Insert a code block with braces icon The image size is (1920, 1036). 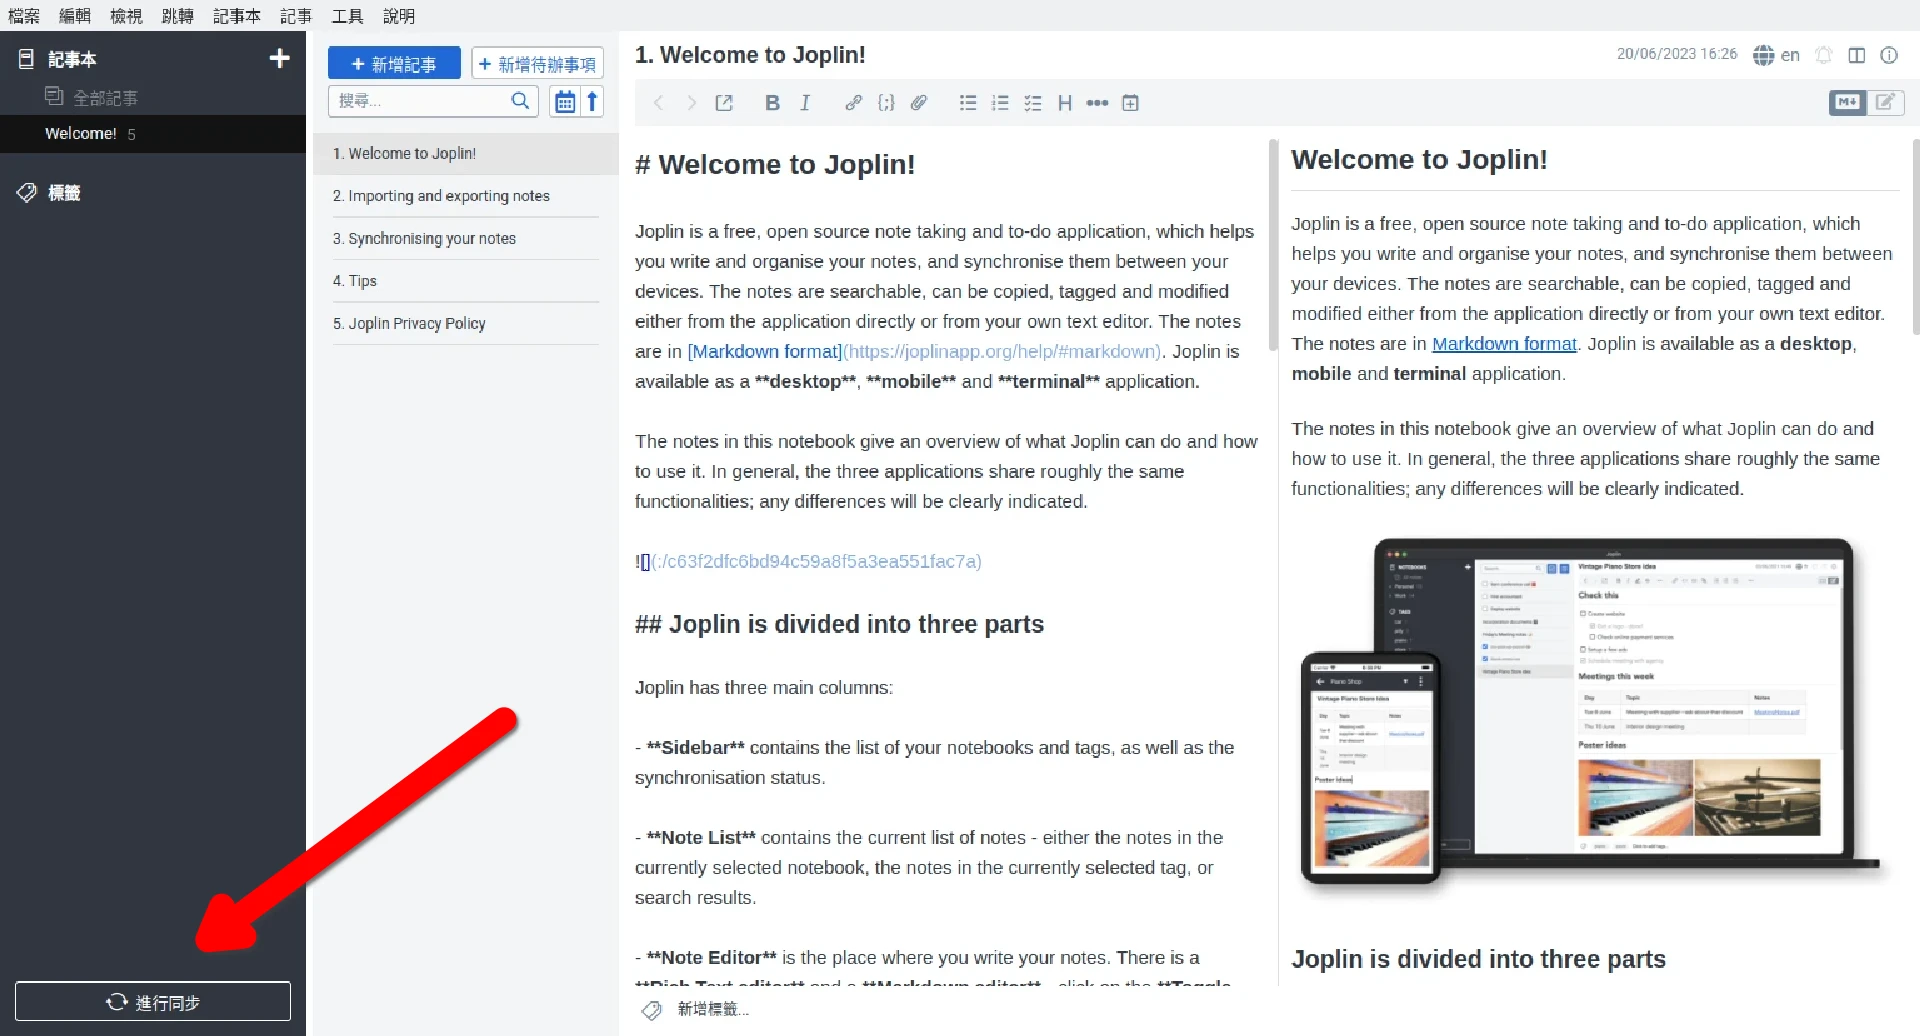coord(886,103)
